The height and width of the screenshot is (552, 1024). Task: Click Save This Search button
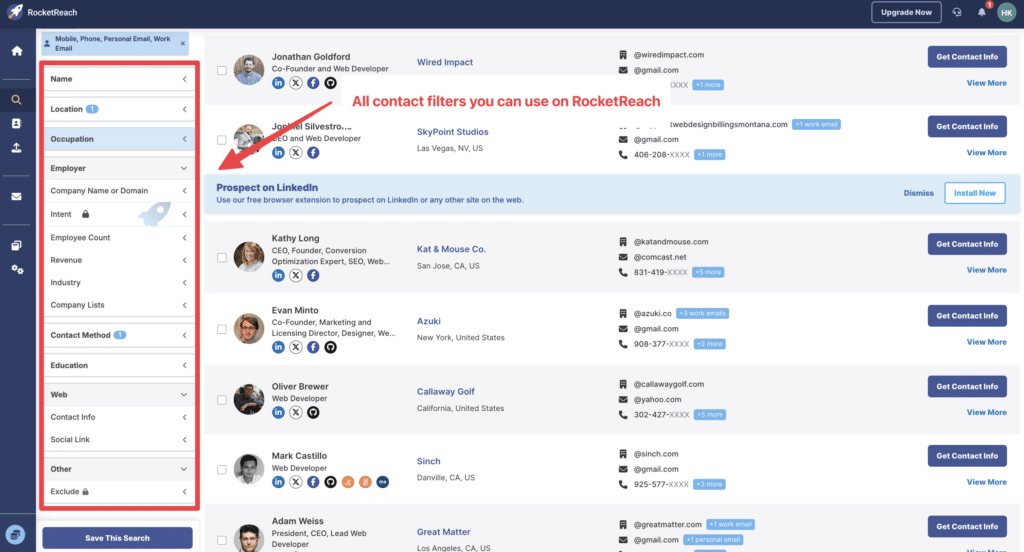[118, 538]
